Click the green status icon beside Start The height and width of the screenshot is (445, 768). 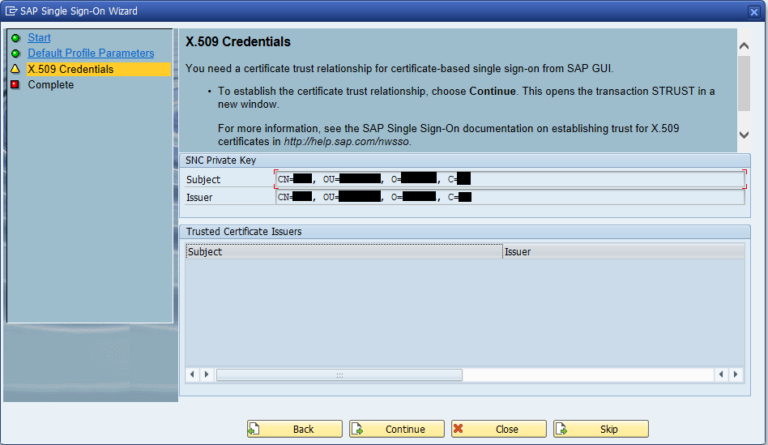16,38
